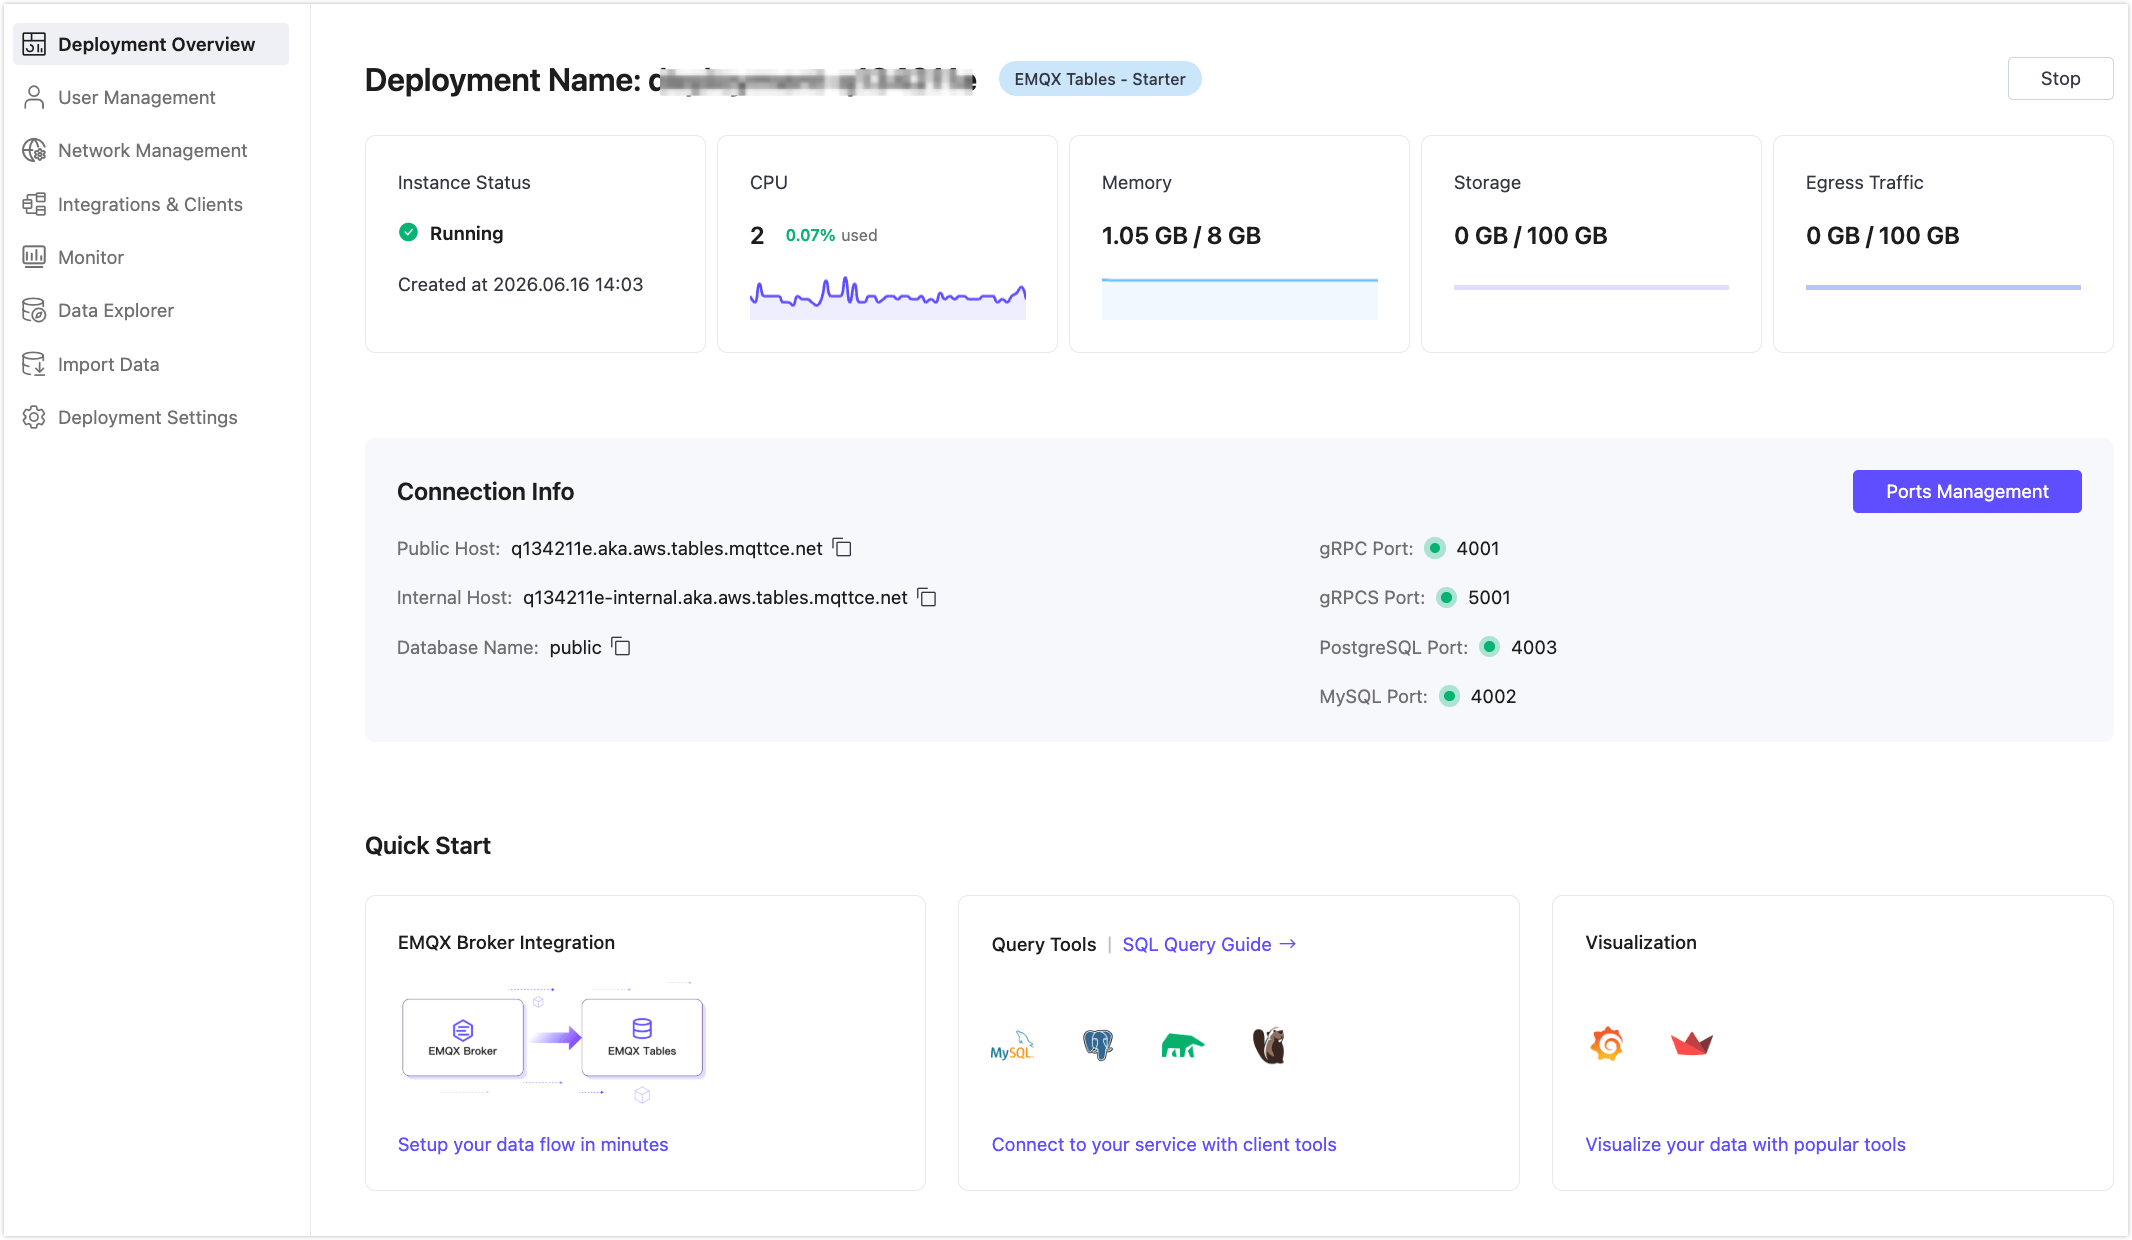Click Setup your data flow in minutes
Screen dimensions: 2132x1240
[x=533, y=1144]
